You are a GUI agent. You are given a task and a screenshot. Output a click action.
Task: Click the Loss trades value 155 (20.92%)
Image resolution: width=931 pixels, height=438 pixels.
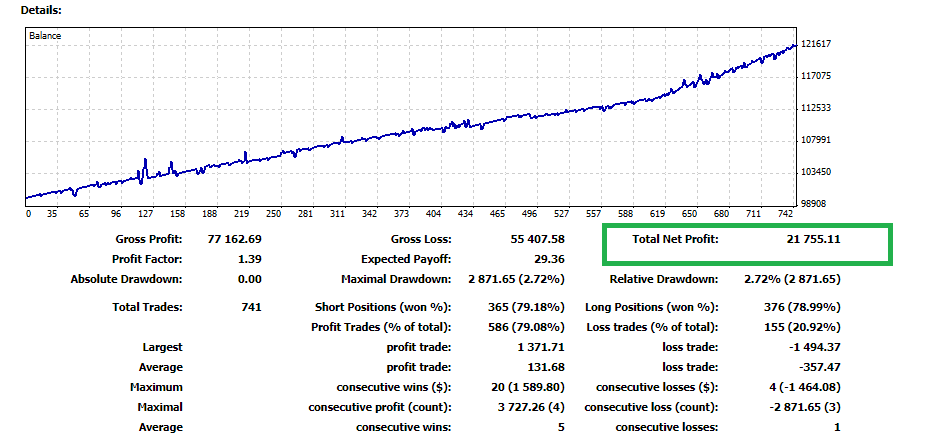click(800, 327)
